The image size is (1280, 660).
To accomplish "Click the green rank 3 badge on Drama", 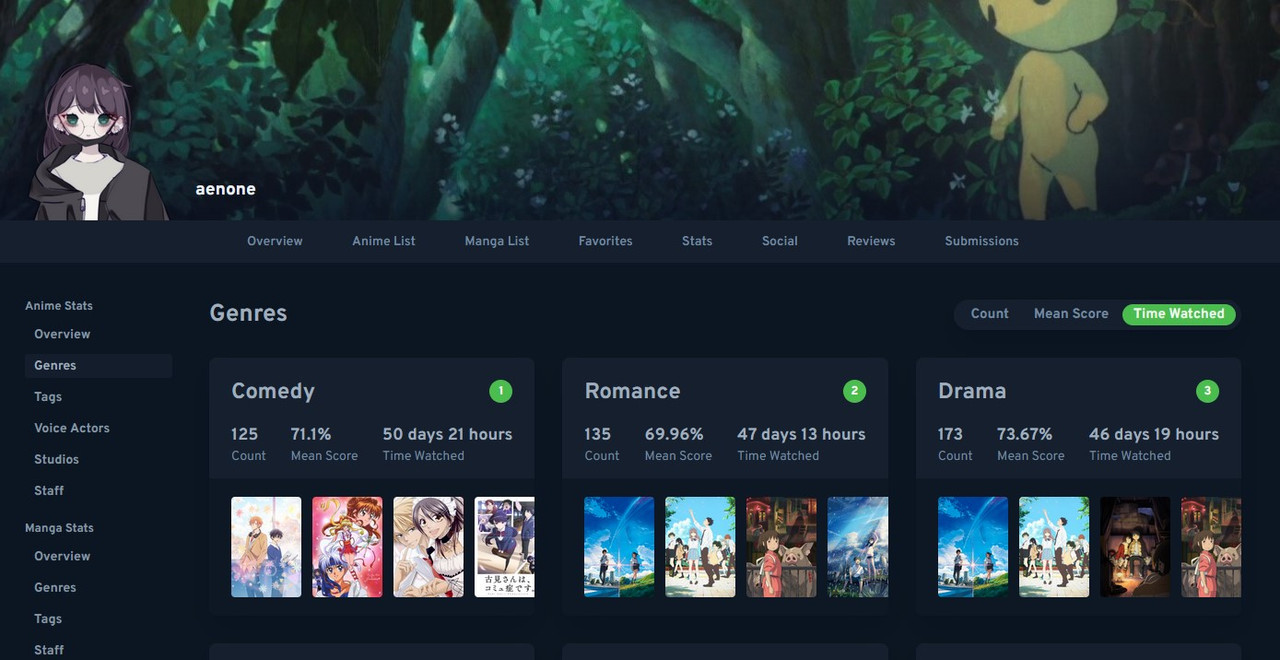I will click(1207, 391).
